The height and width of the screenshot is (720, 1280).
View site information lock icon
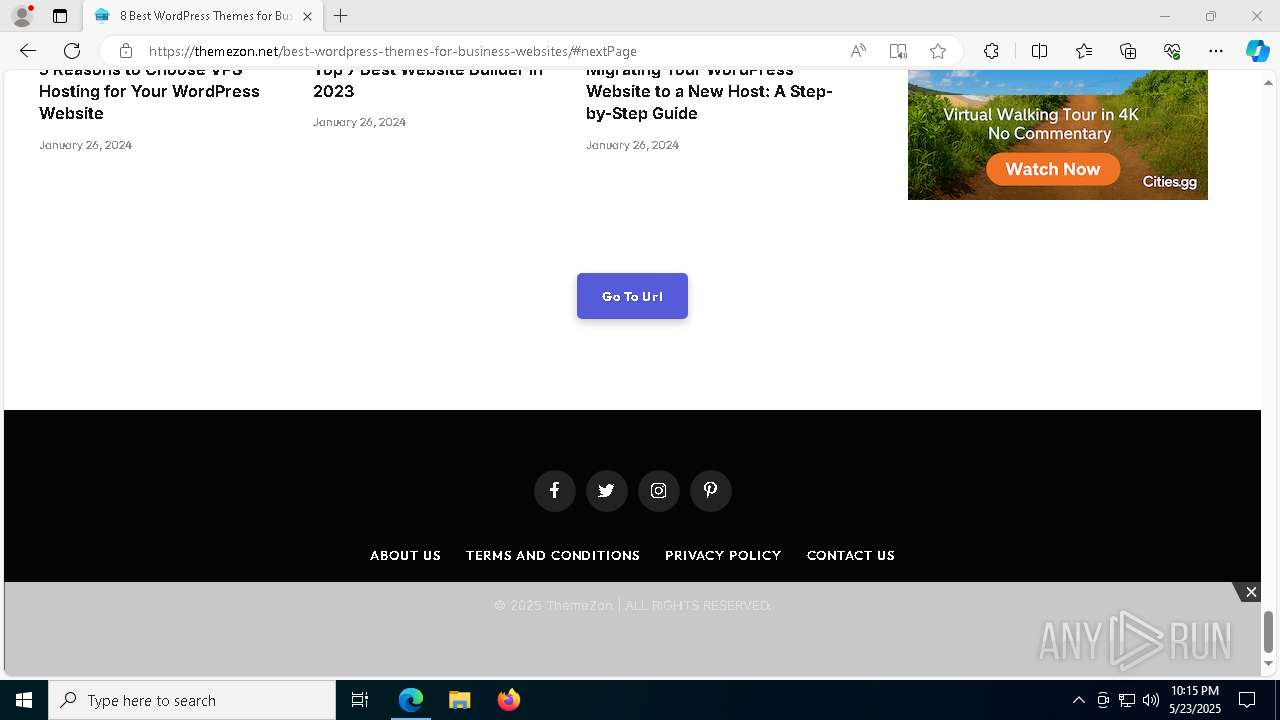(125, 51)
